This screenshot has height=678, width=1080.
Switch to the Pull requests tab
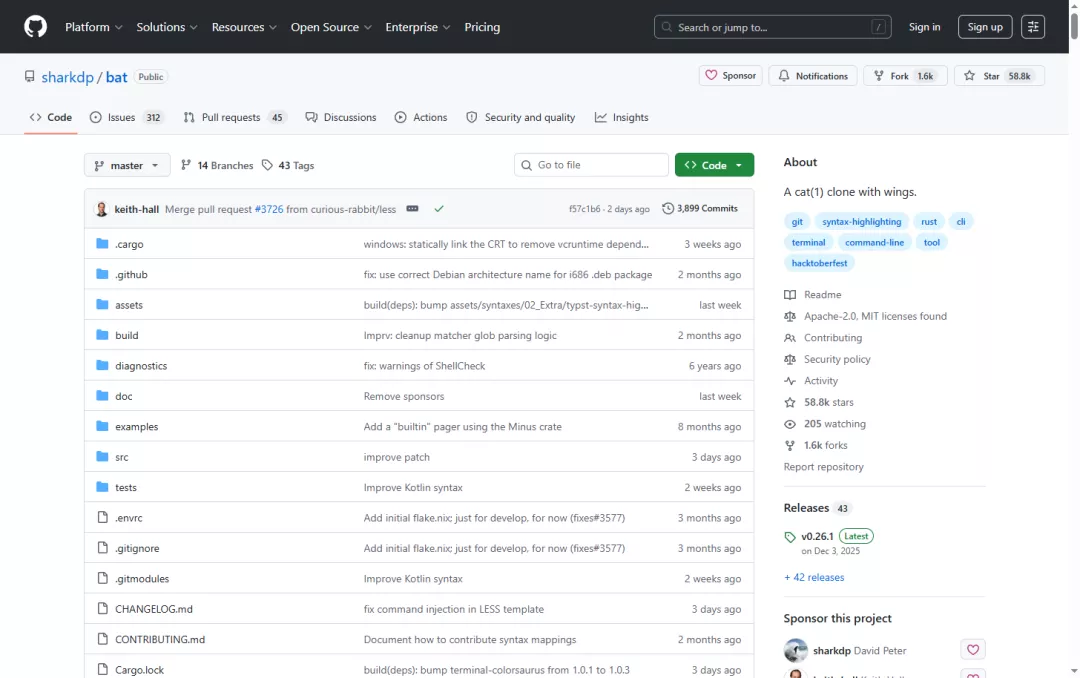234,117
